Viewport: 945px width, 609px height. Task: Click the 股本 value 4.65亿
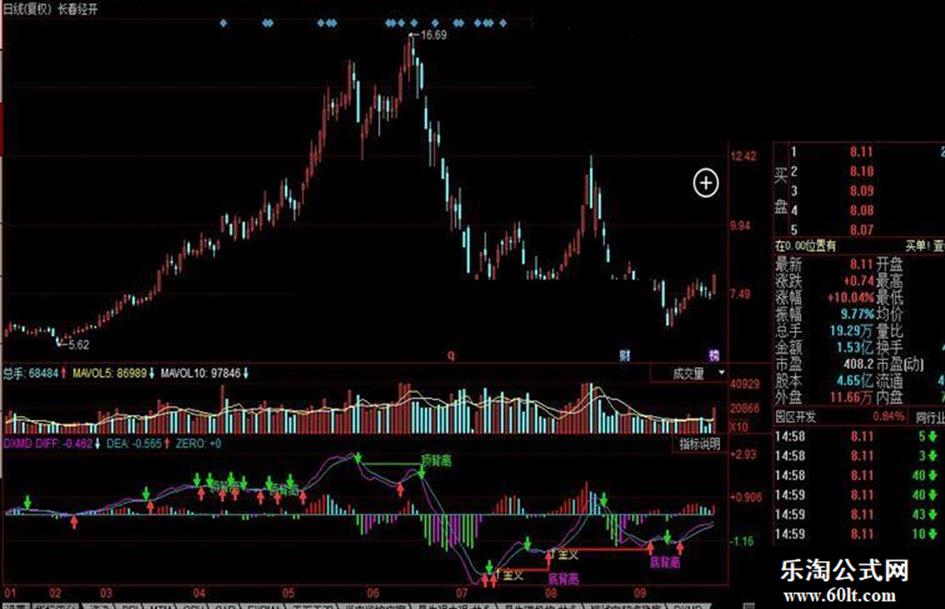855,381
